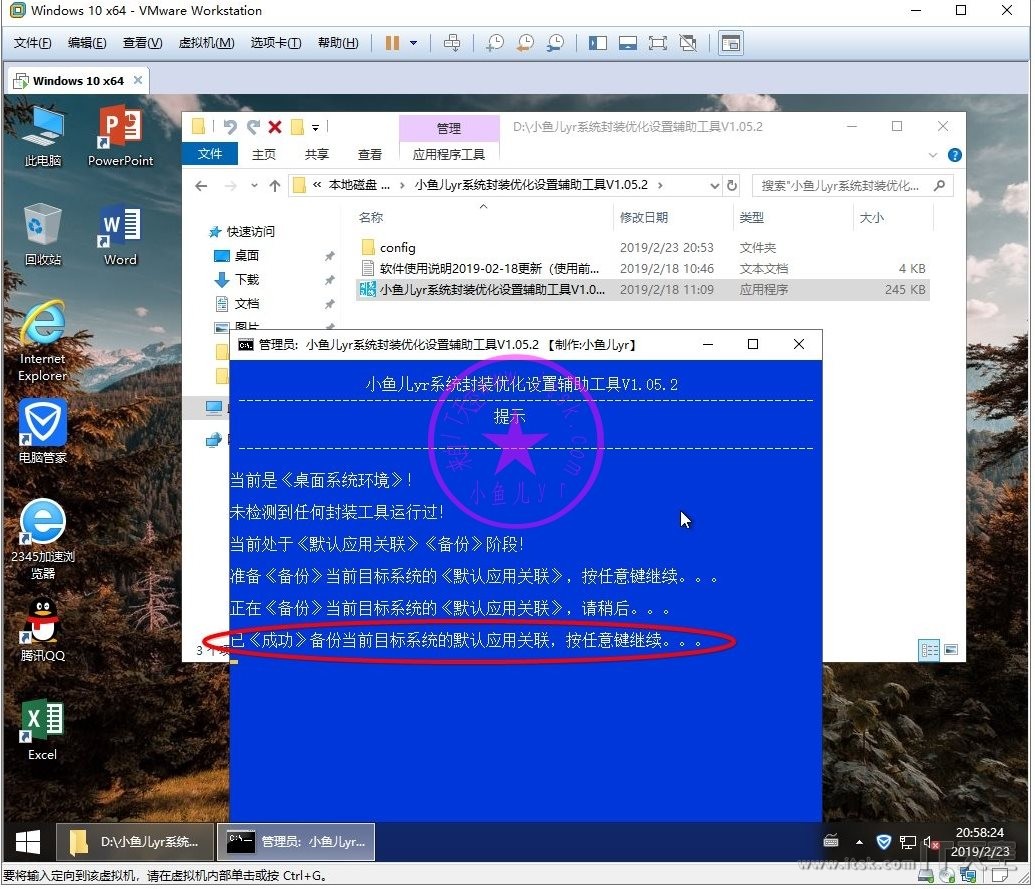Open 快速访问 in Explorer navigation pane

pyautogui.click(x=250, y=232)
